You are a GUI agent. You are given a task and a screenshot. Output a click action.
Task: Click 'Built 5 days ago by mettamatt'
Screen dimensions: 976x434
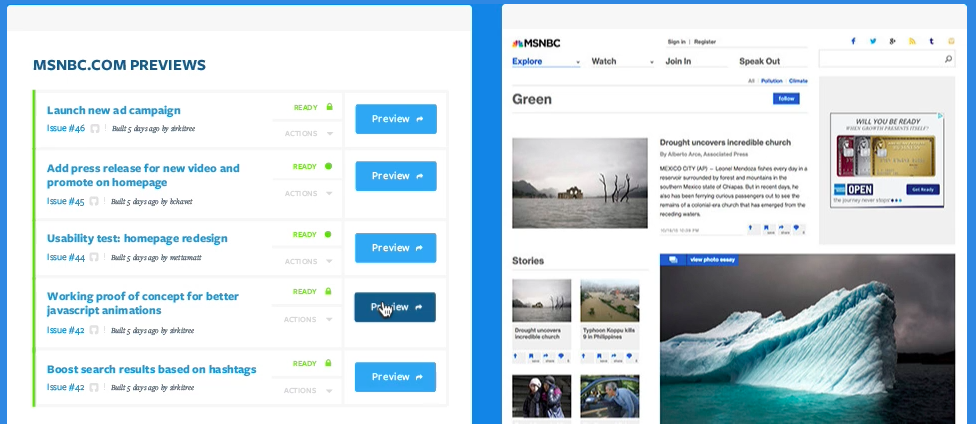[x=156, y=258]
